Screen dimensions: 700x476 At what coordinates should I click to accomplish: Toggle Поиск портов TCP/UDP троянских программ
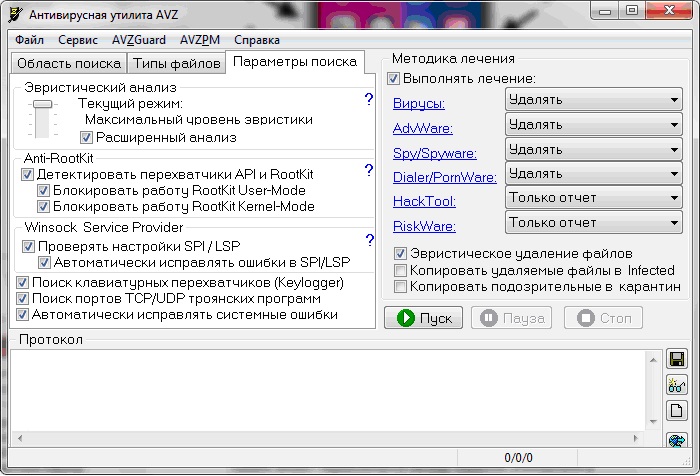coord(22,298)
